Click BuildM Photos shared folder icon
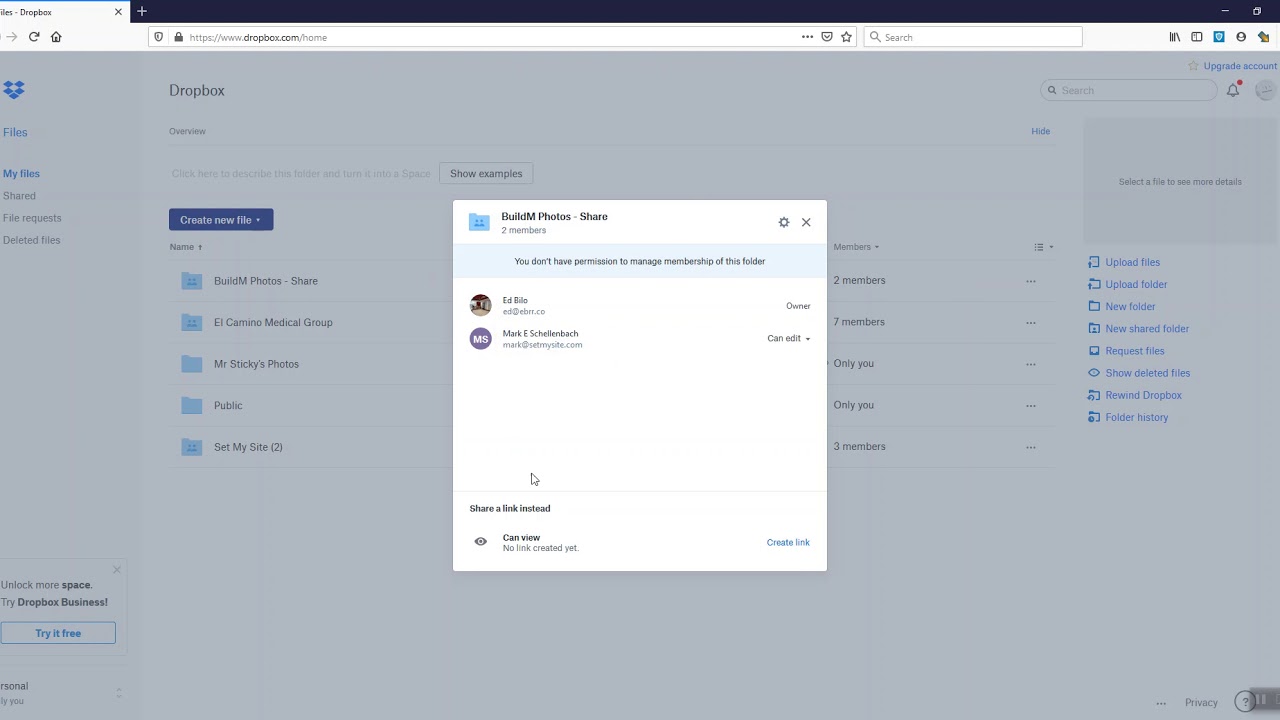 click(x=192, y=281)
